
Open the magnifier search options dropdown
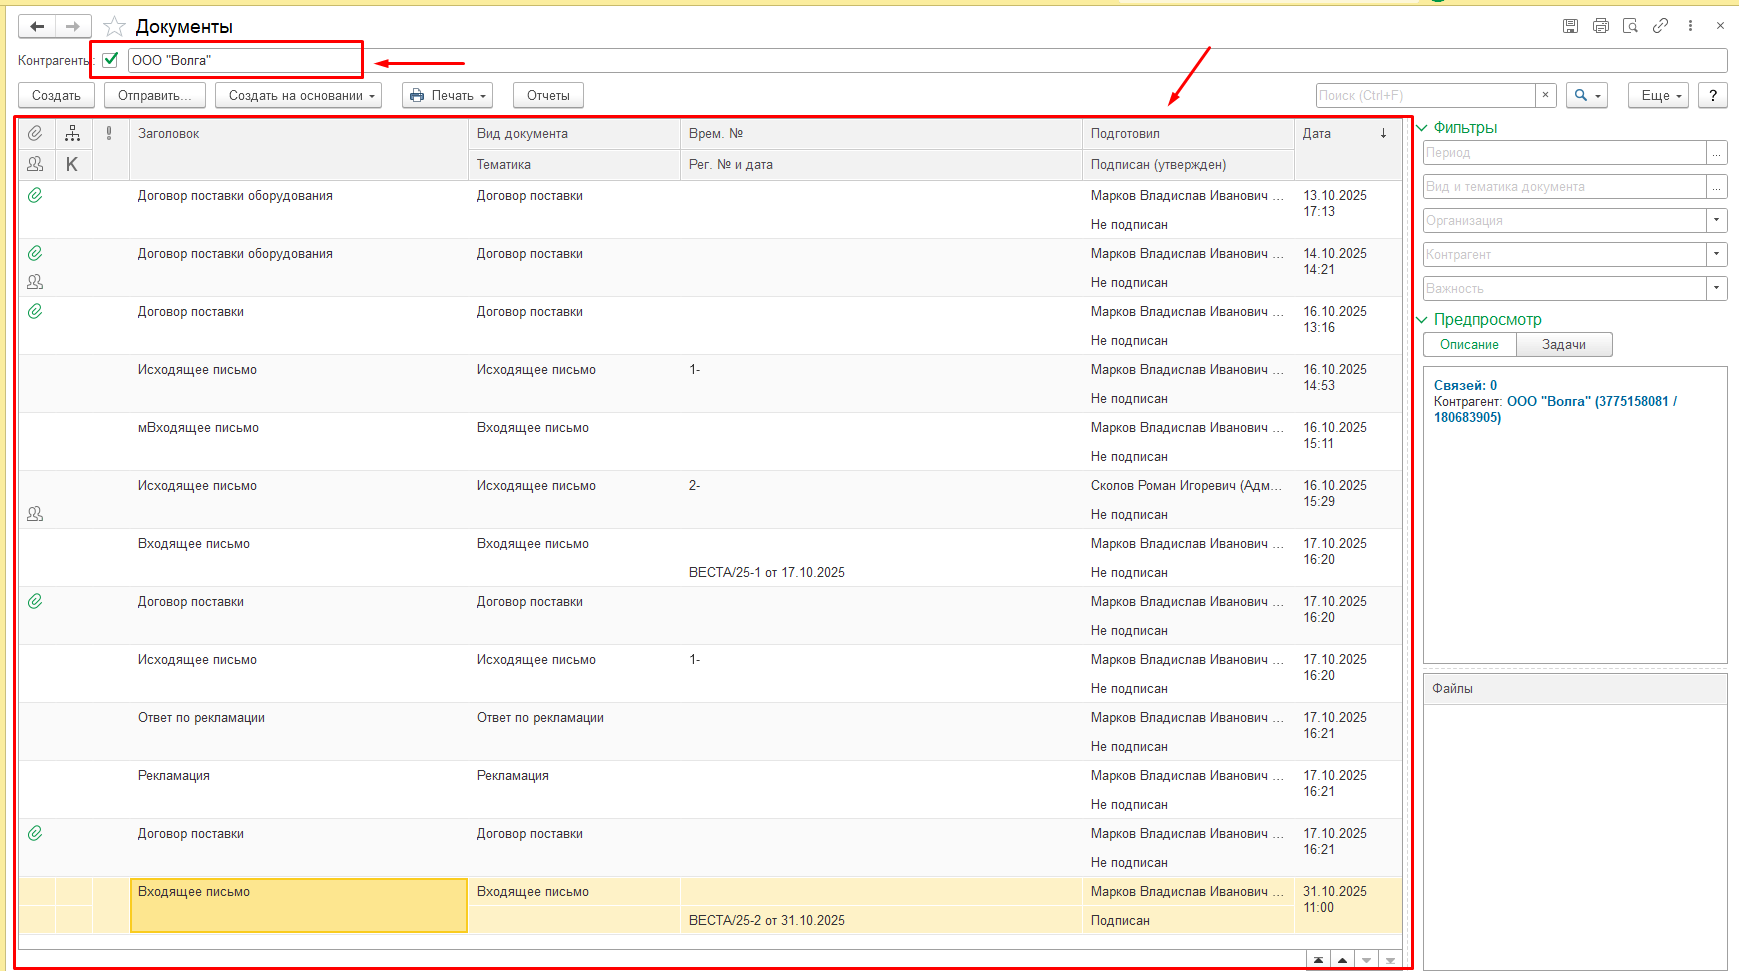[x=1587, y=95]
